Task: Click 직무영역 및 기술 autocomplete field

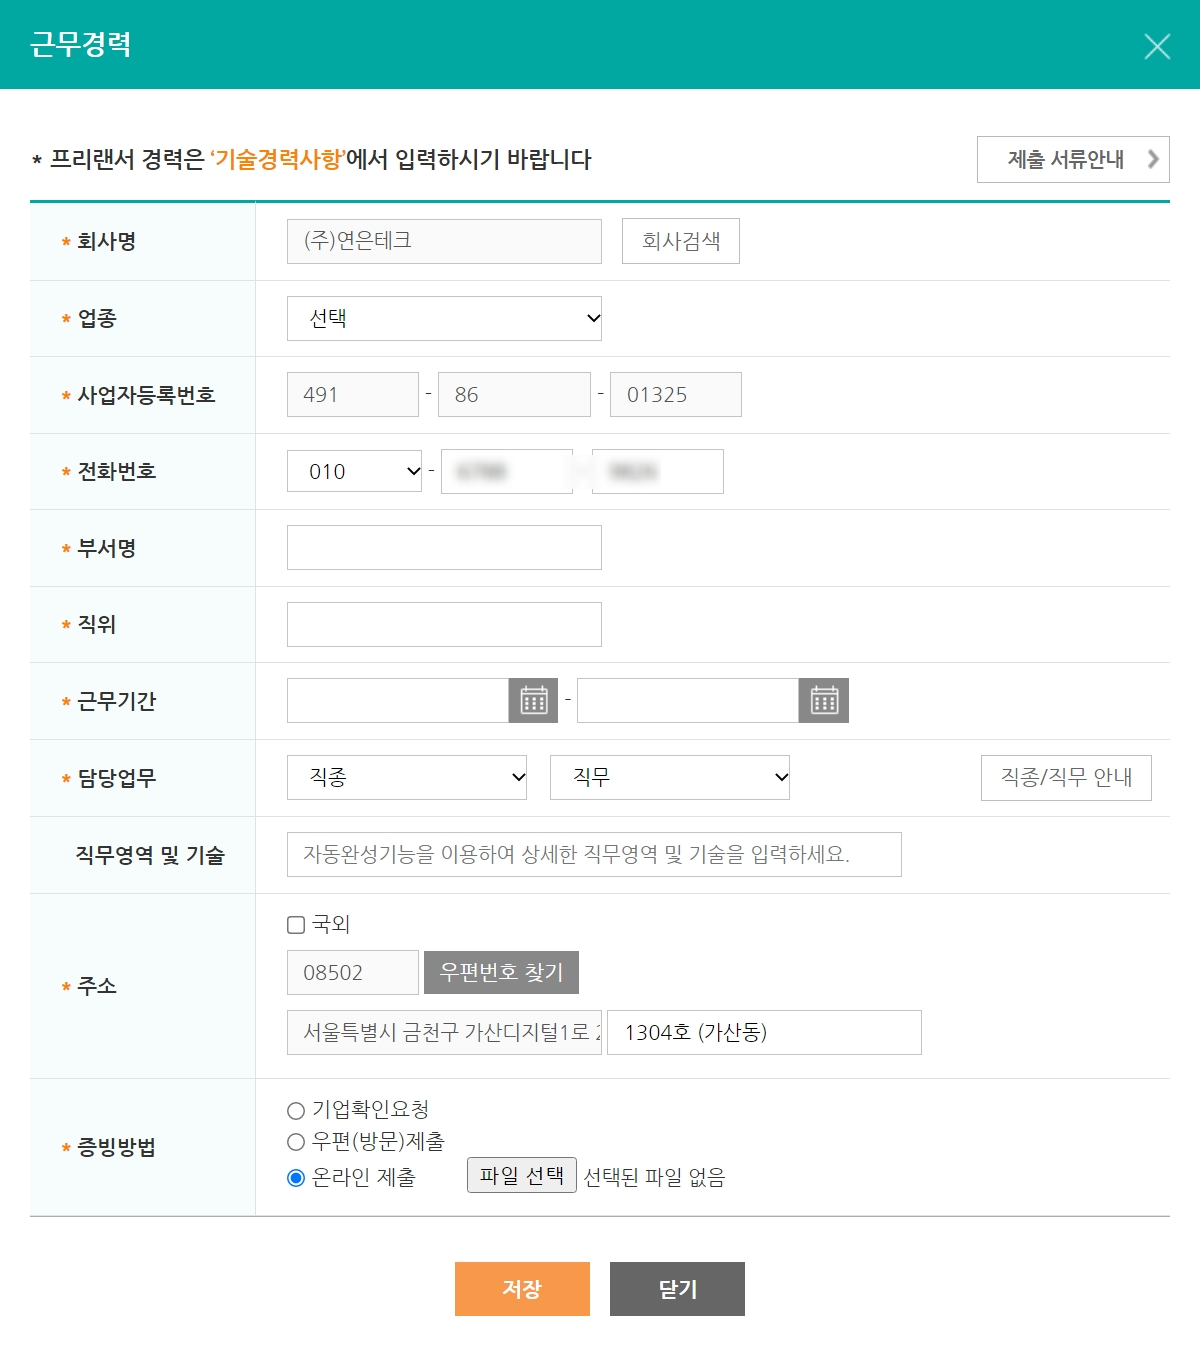Action: 594,854
